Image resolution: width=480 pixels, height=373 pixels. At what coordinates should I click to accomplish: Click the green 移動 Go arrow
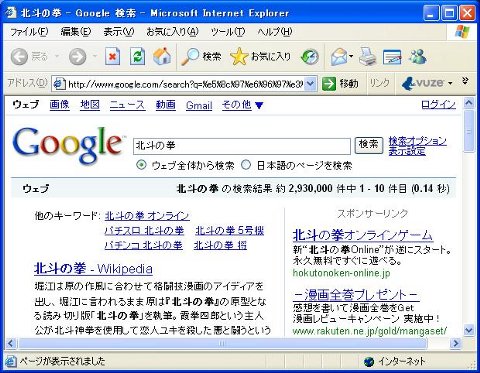click(x=329, y=83)
